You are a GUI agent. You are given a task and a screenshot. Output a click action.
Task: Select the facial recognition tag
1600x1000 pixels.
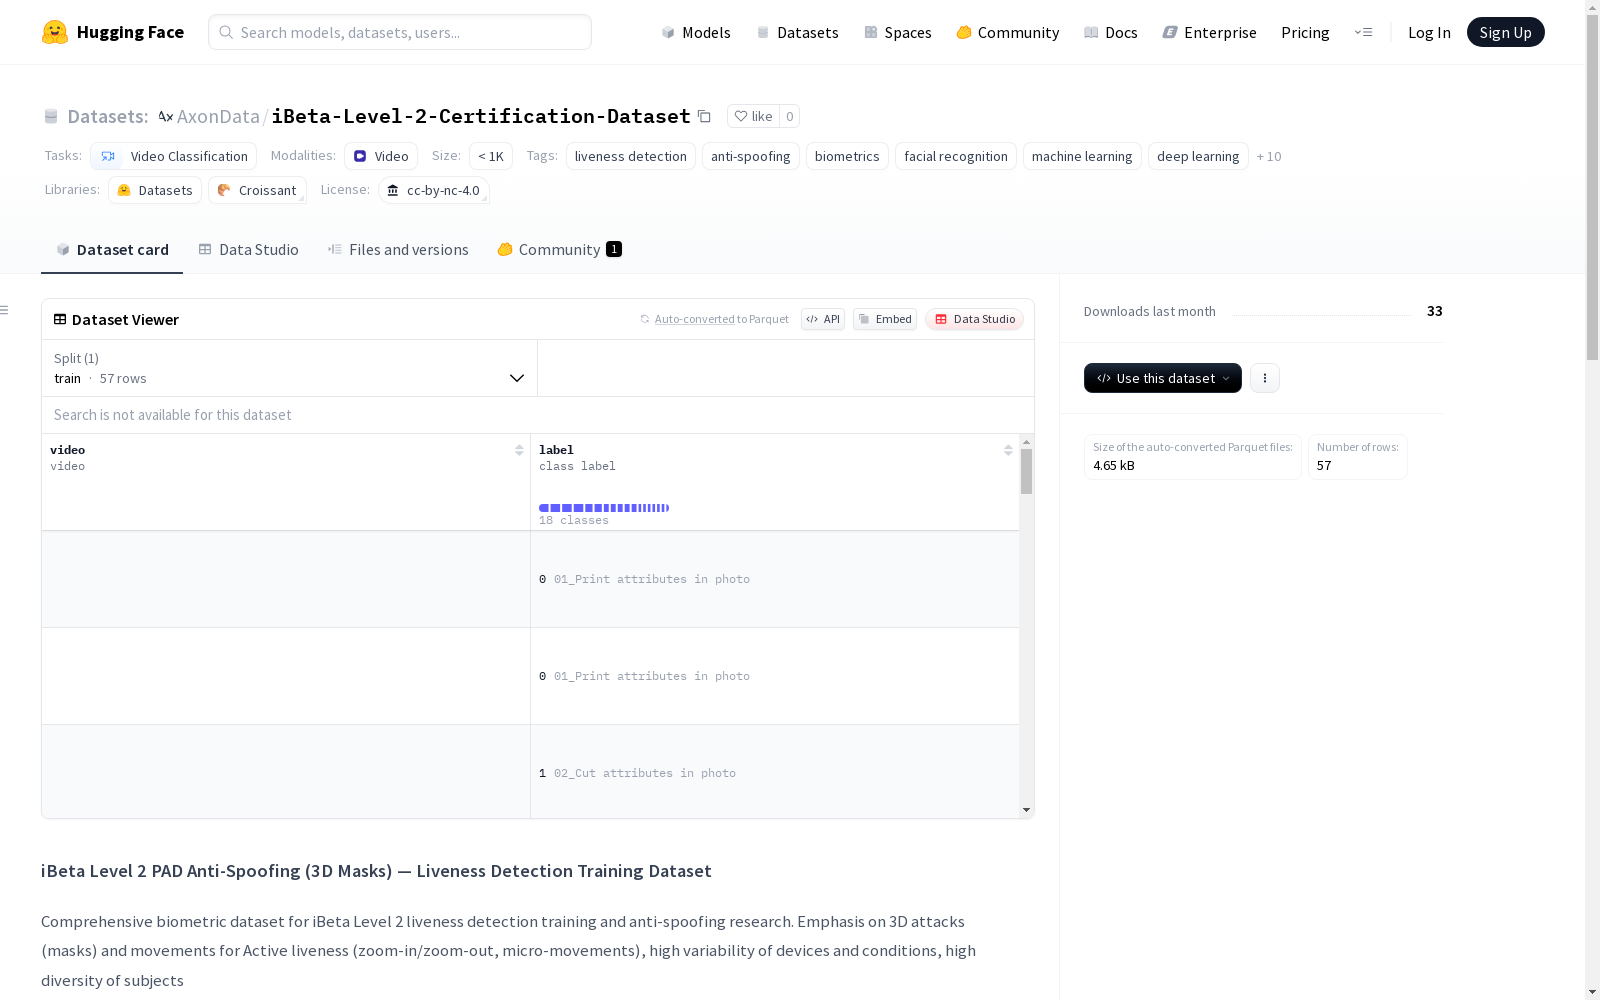956,156
